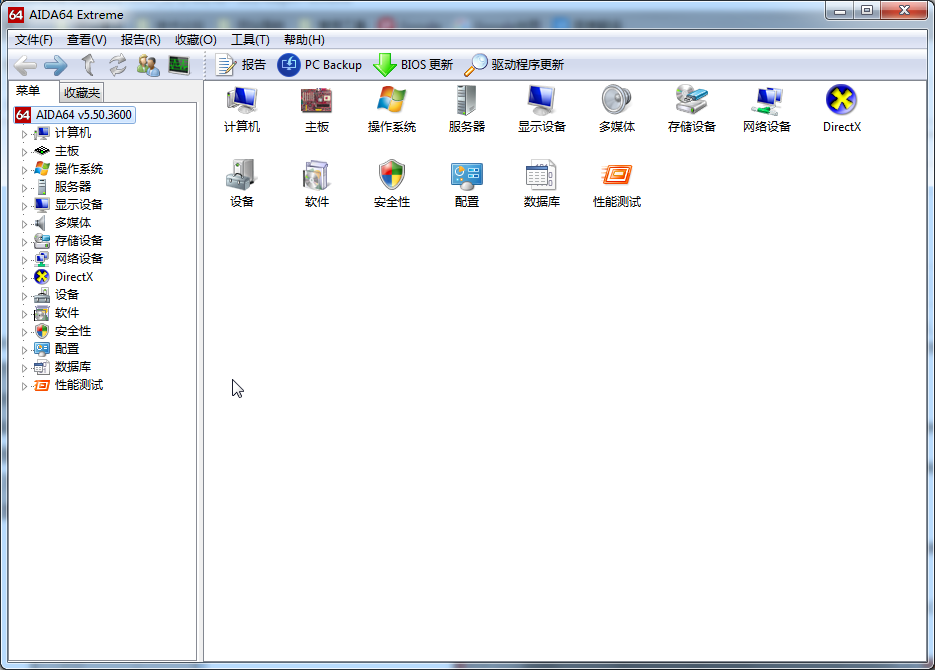
Task: Open the 查看(V) menu
Action: tap(86, 40)
